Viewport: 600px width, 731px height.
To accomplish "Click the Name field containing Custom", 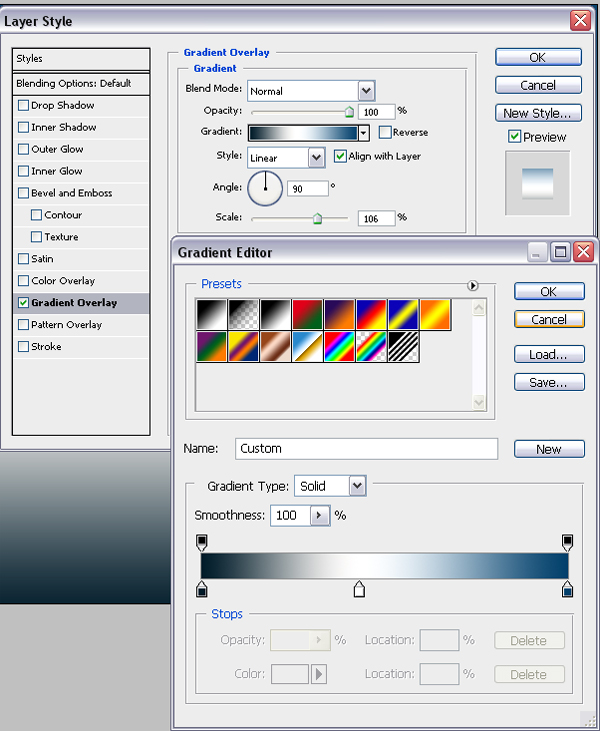I will (366, 449).
